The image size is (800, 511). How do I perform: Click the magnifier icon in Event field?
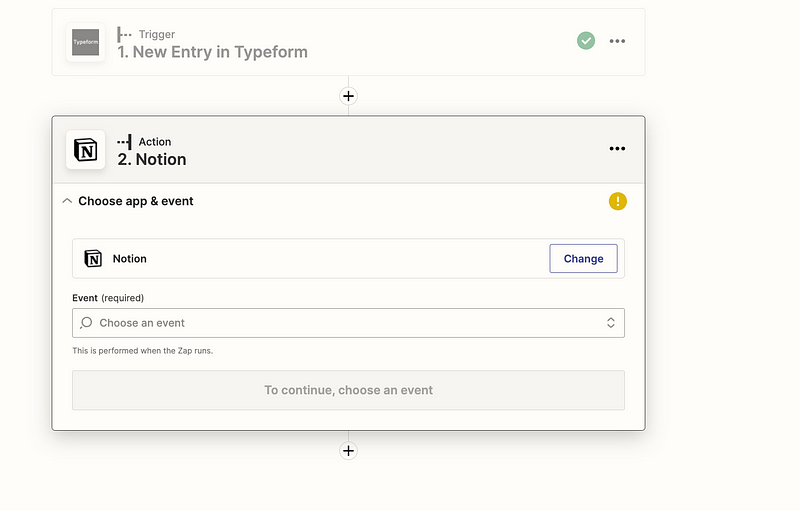[x=86, y=323]
